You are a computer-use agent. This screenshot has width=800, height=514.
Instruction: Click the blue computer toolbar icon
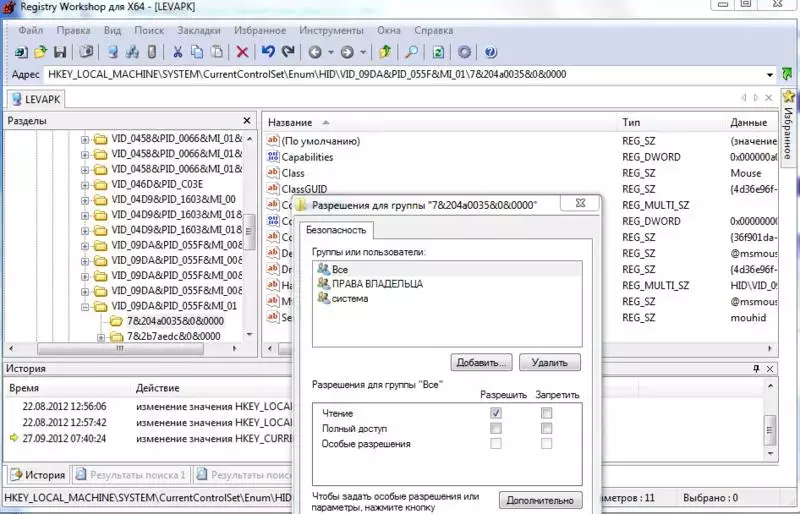pyautogui.click(x=113, y=52)
